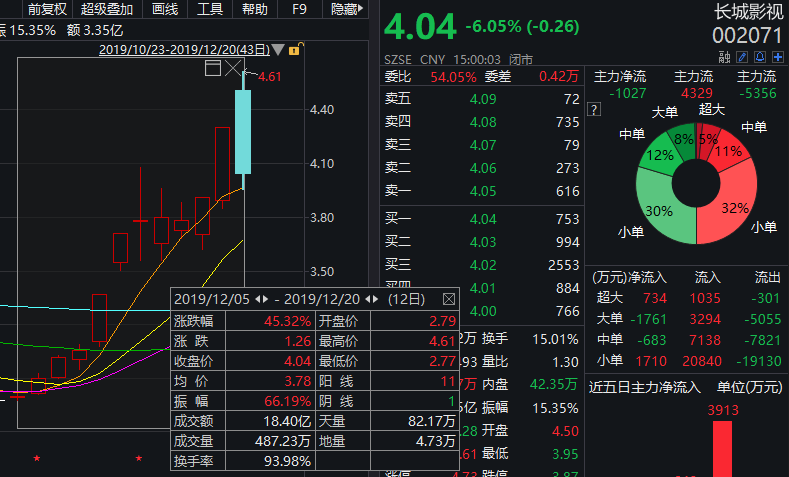The height and width of the screenshot is (477, 789).
Task: Click the F9 menu item
Action: (x=299, y=9)
